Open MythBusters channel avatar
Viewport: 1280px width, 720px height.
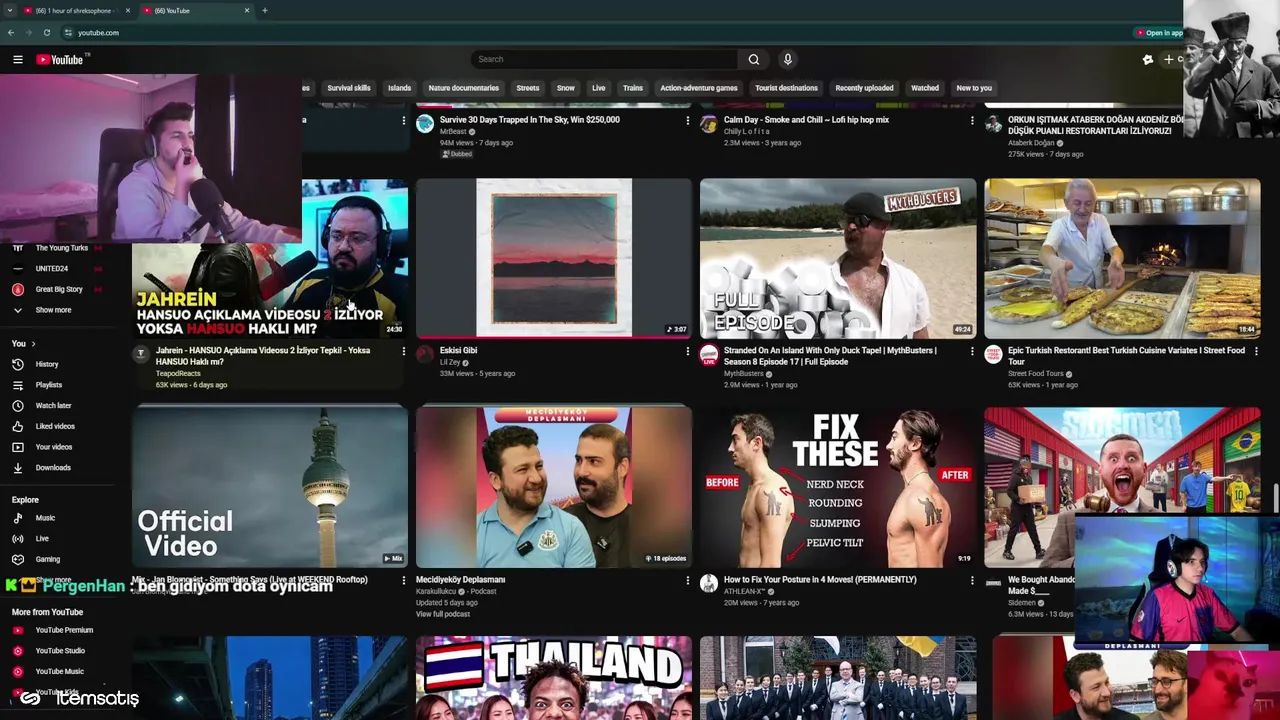click(x=709, y=355)
